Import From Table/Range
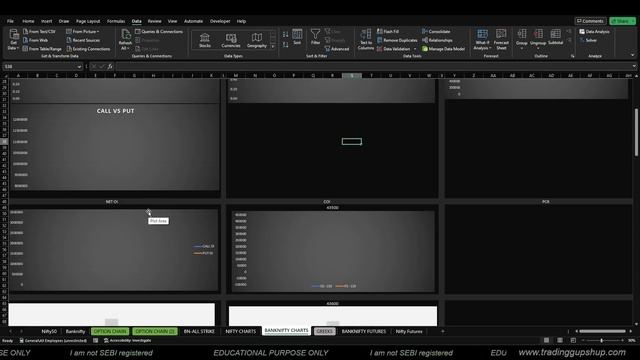This screenshot has height=360, width=640. (42, 49)
